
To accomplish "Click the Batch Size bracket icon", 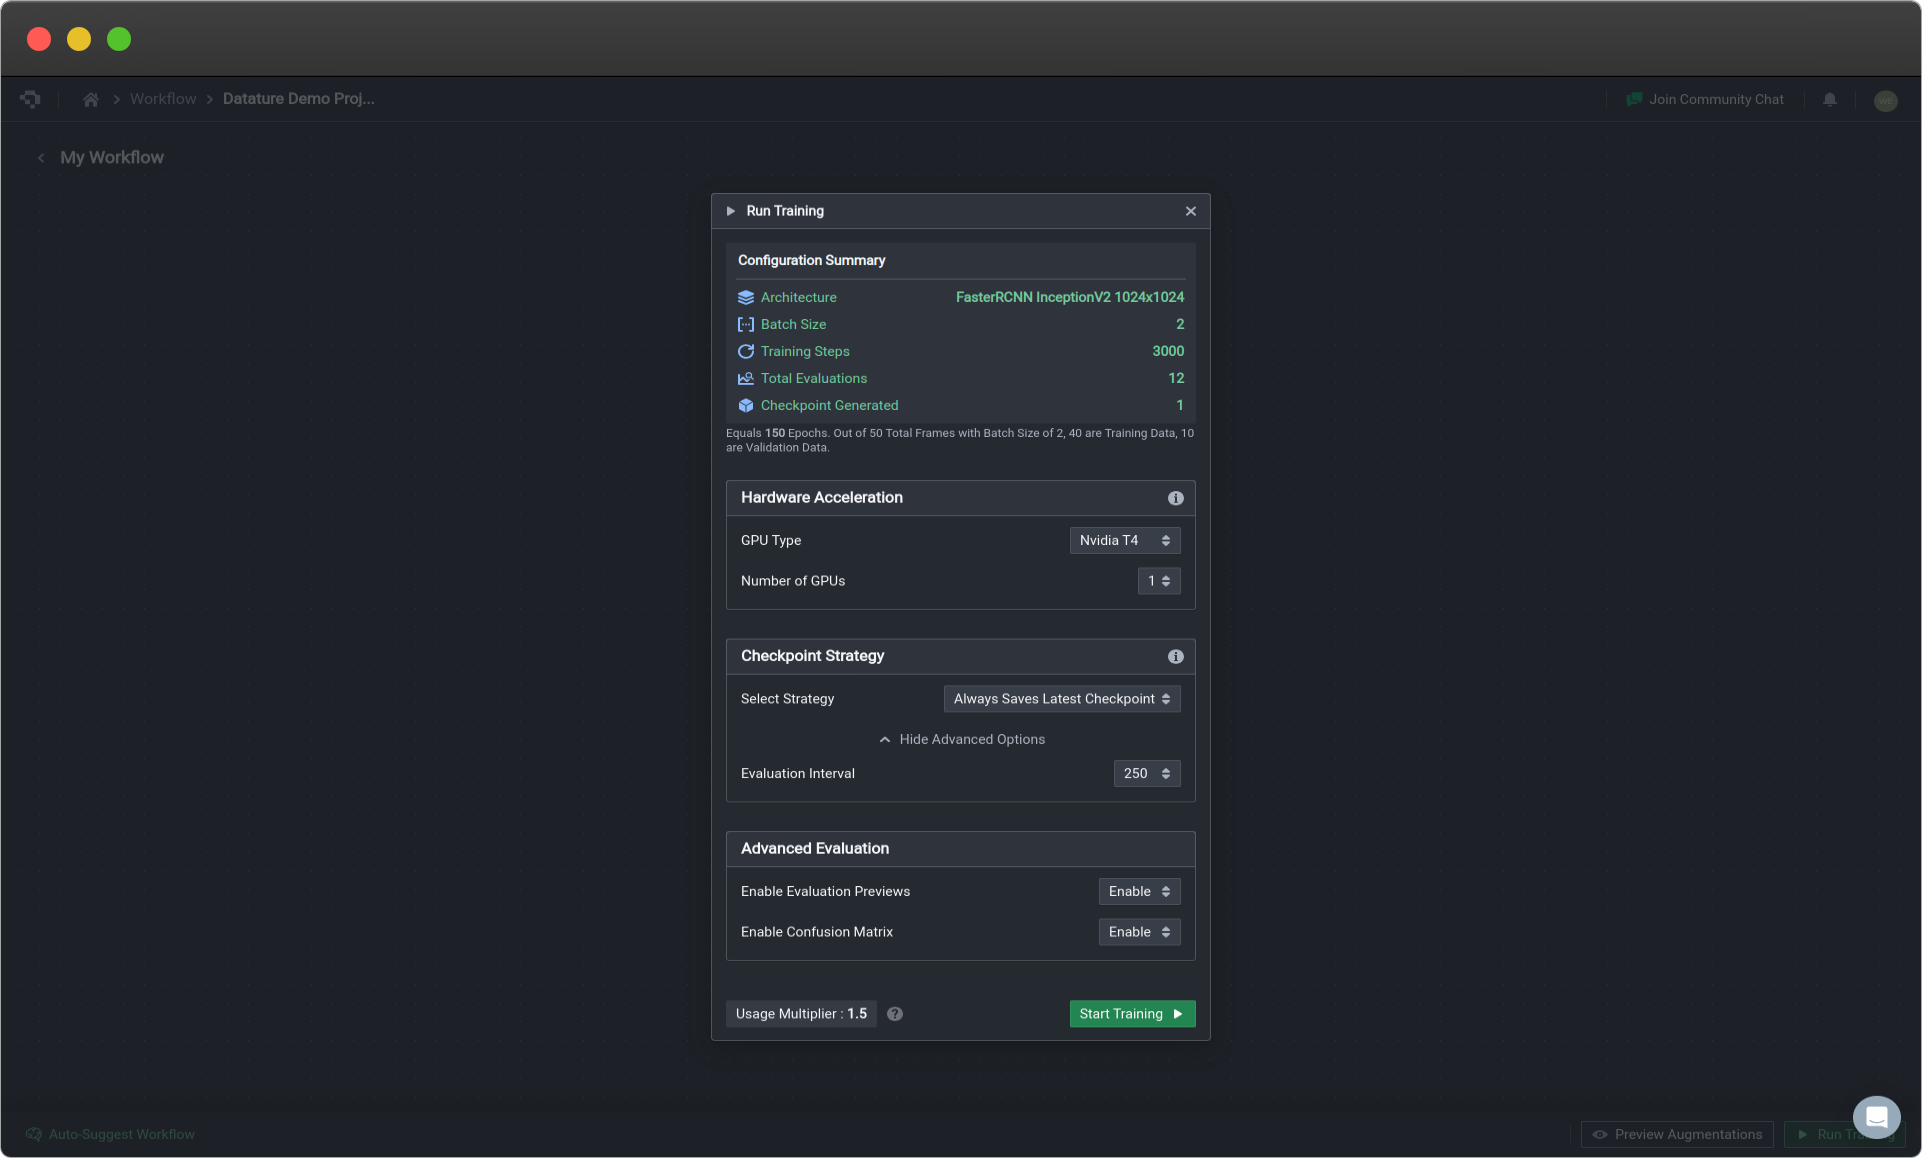I will tap(744, 324).
